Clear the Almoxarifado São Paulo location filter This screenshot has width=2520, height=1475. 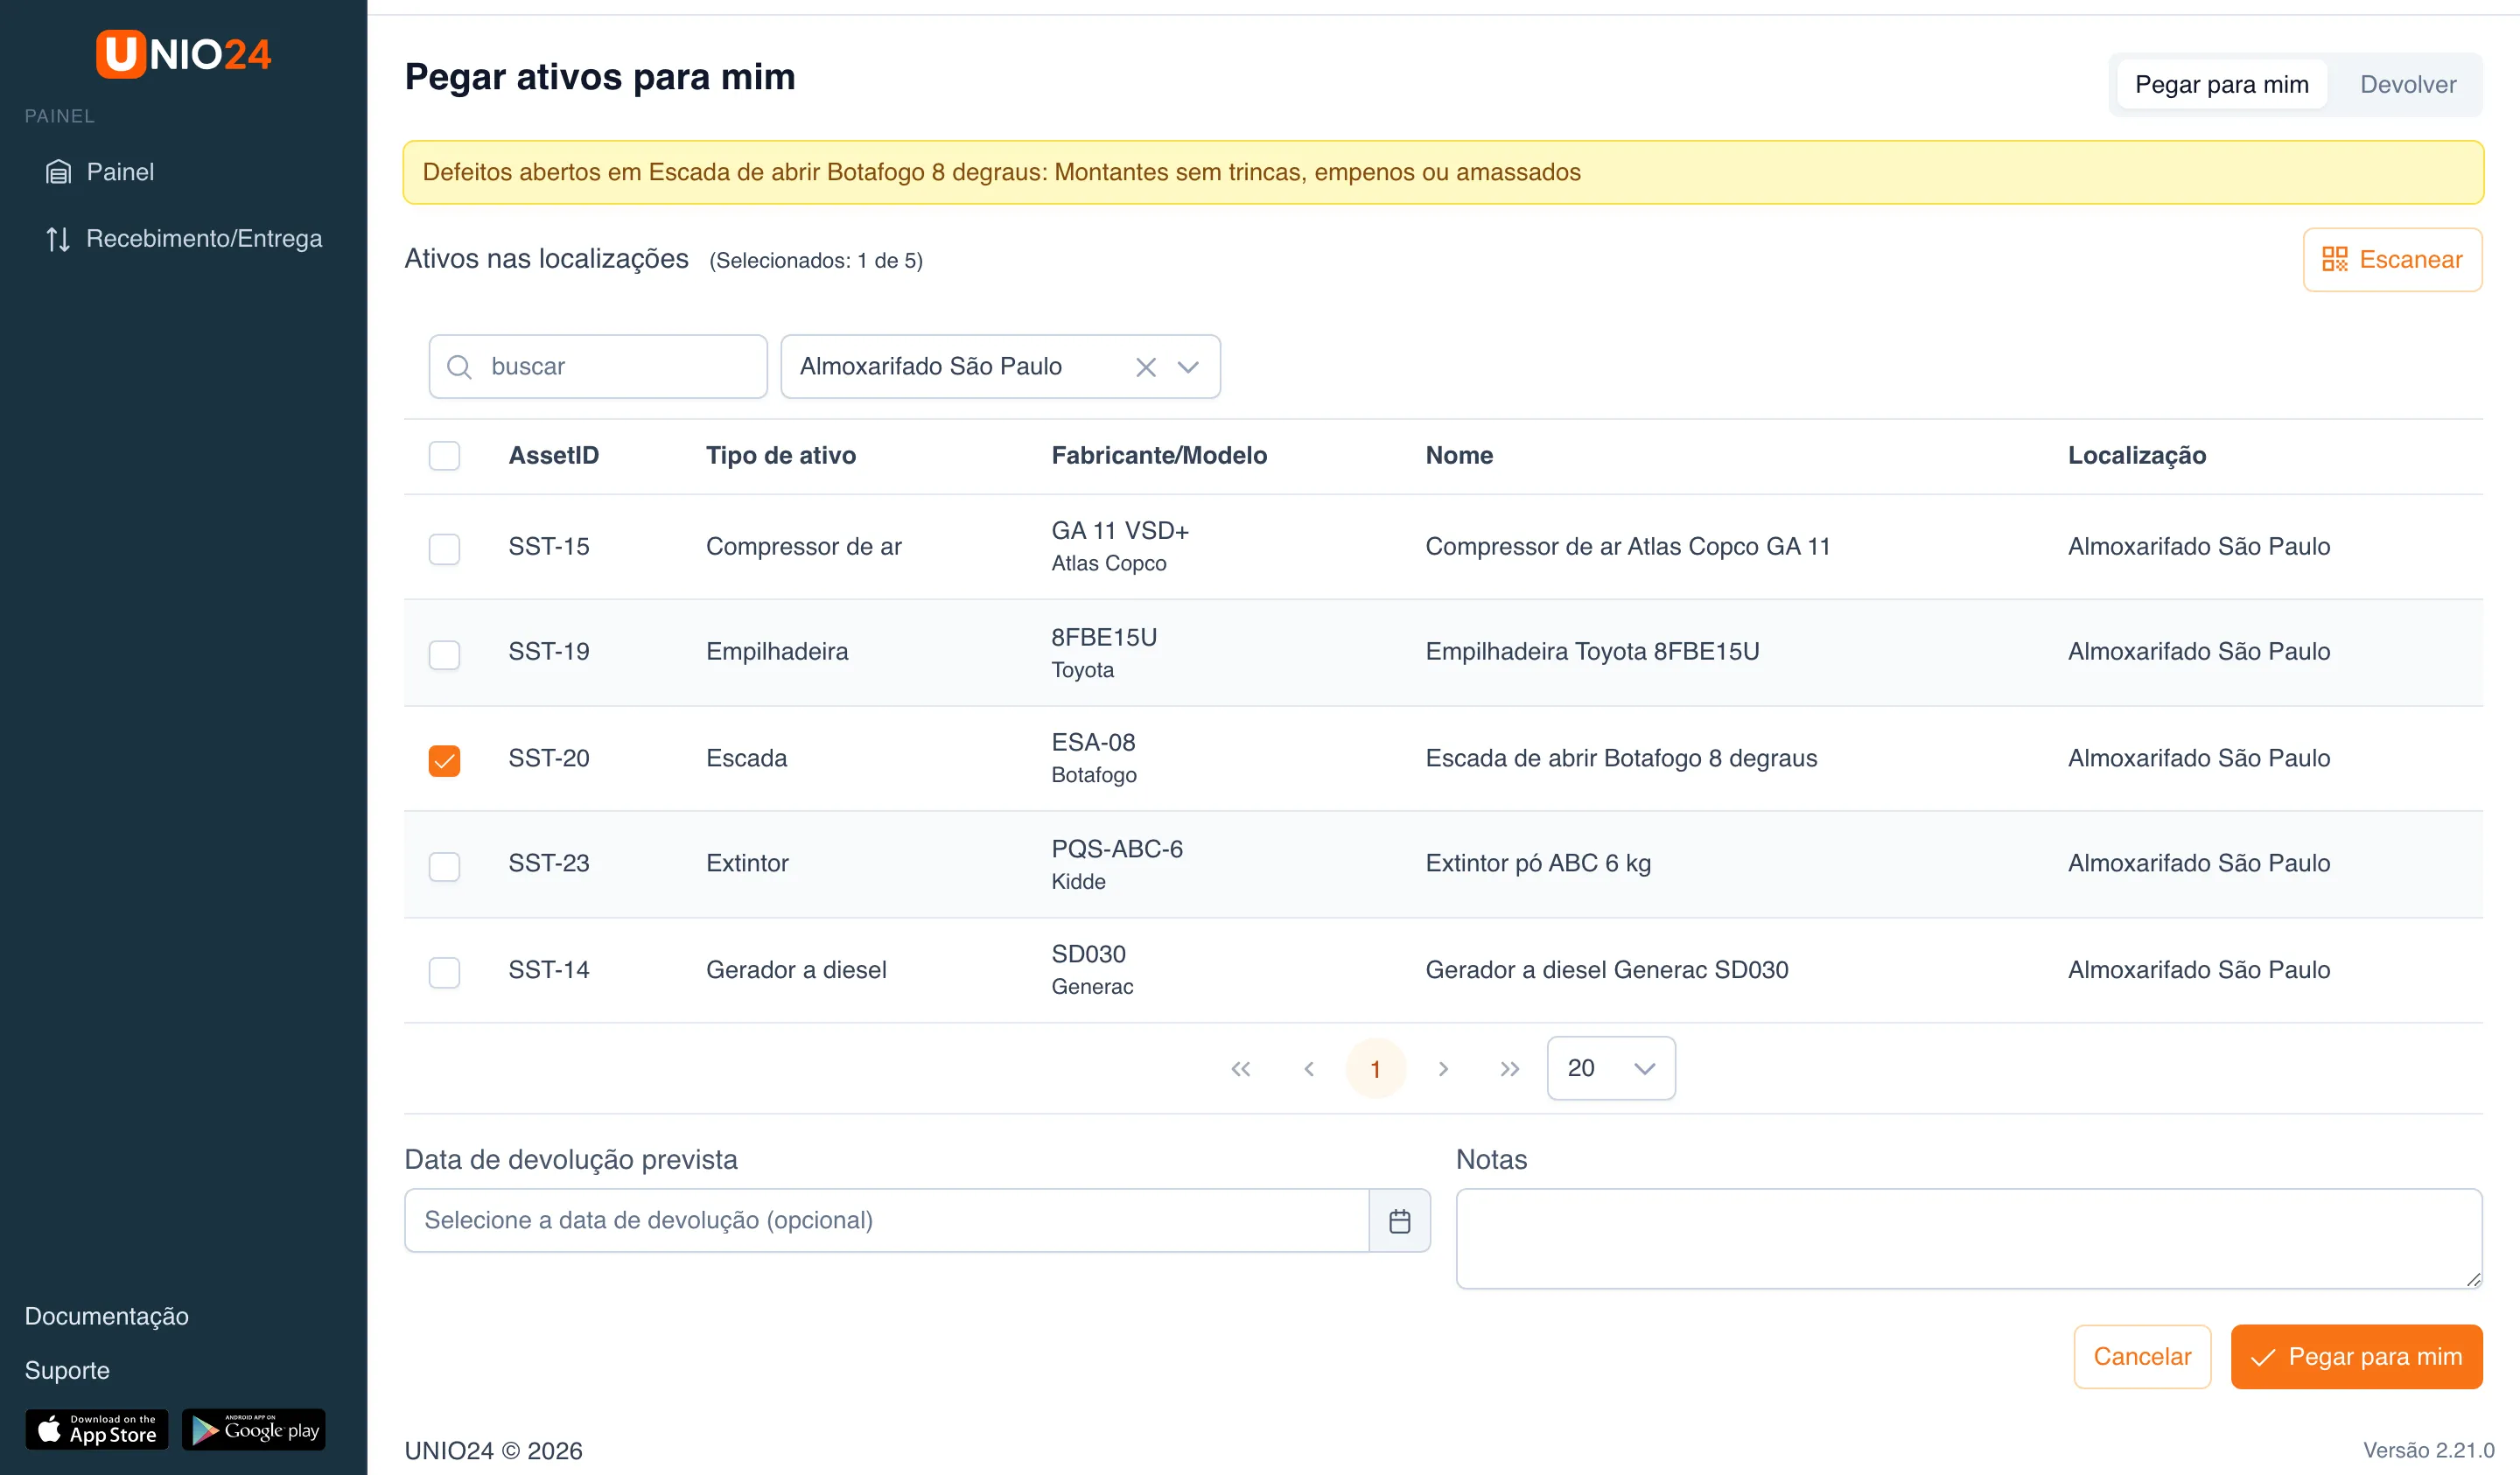(x=1146, y=367)
